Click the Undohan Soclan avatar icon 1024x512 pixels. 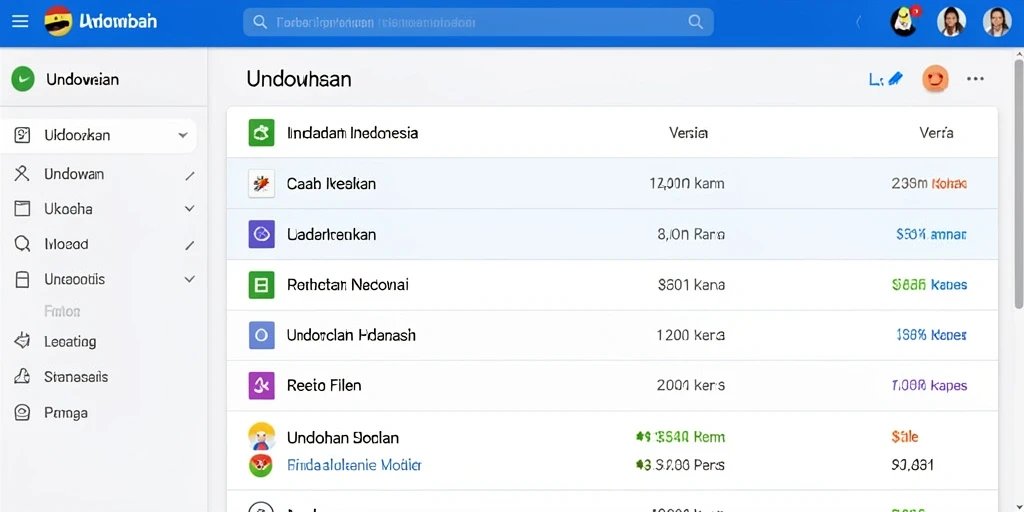[x=261, y=436]
